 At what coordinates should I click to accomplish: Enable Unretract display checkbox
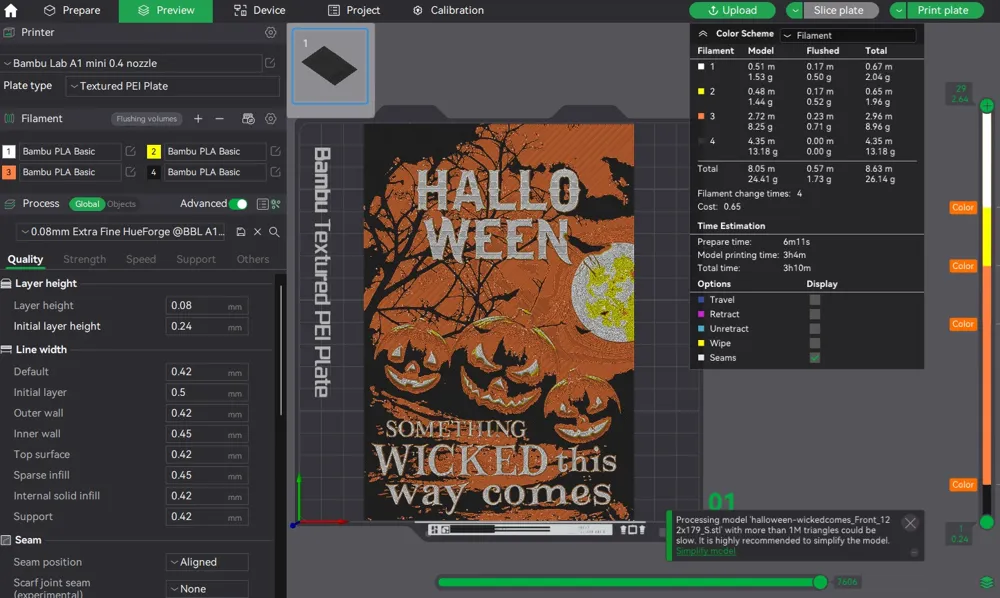click(x=814, y=329)
